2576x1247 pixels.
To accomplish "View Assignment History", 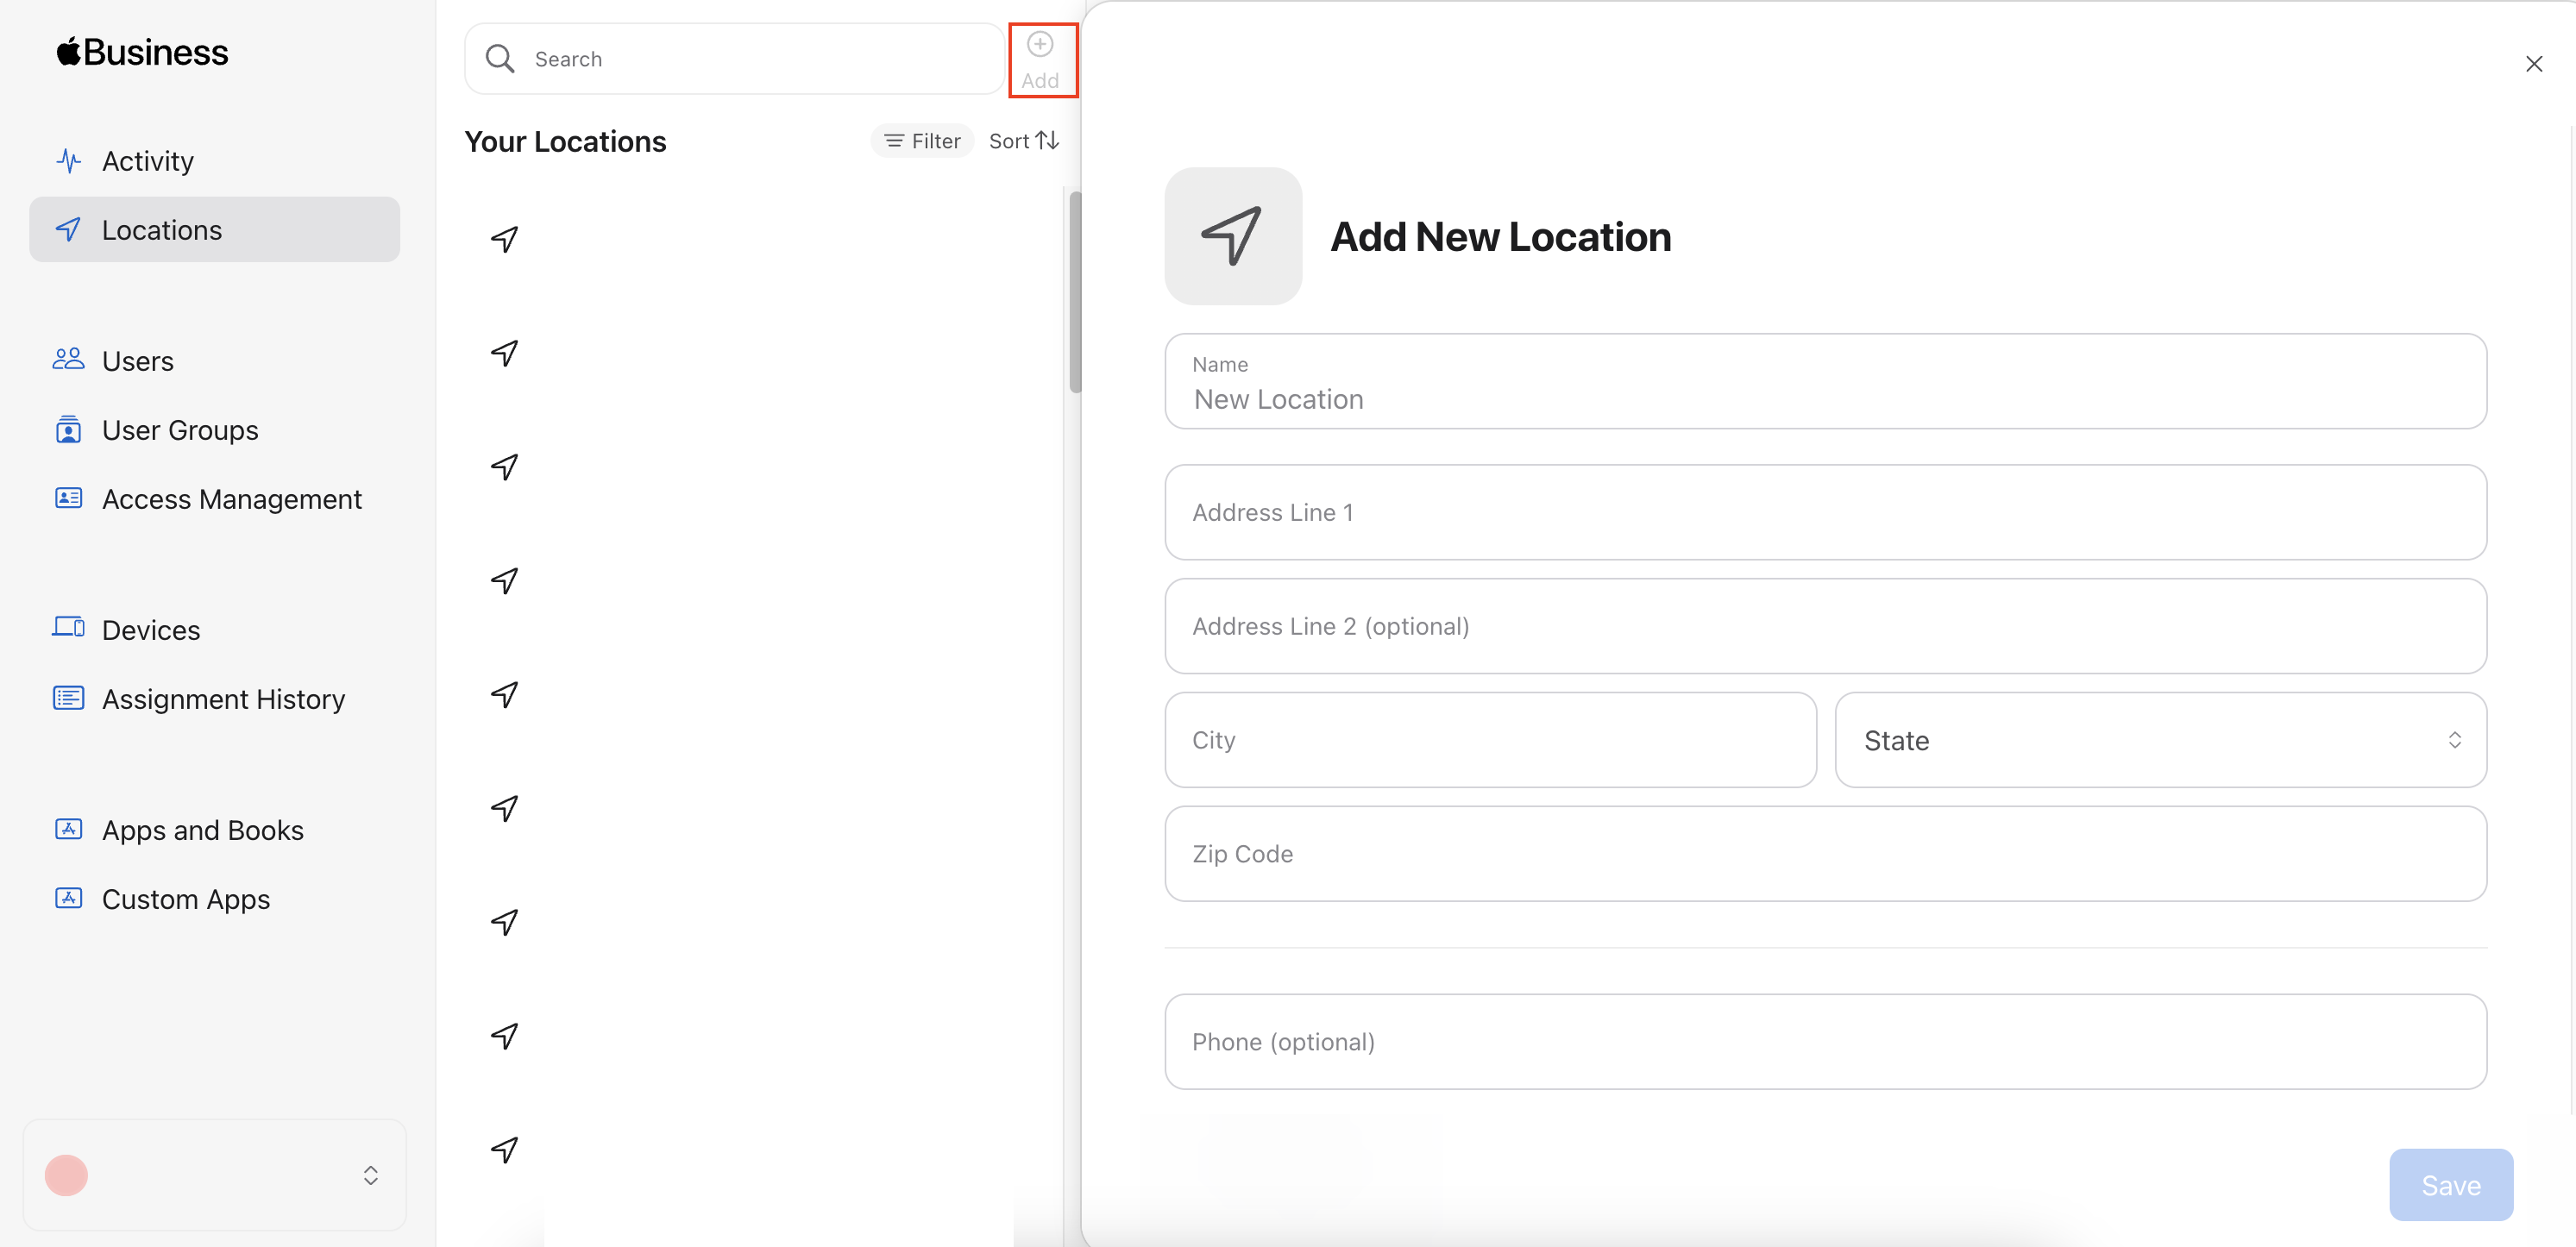I will coord(223,699).
